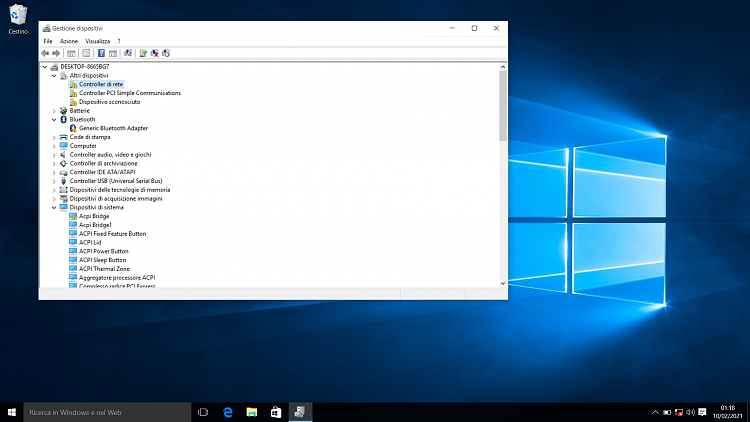Image resolution: width=750 pixels, height=422 pixels.
Task: Expand Controller audio, video e giochi
Action: pyautogui.click(x=54, y=155)
